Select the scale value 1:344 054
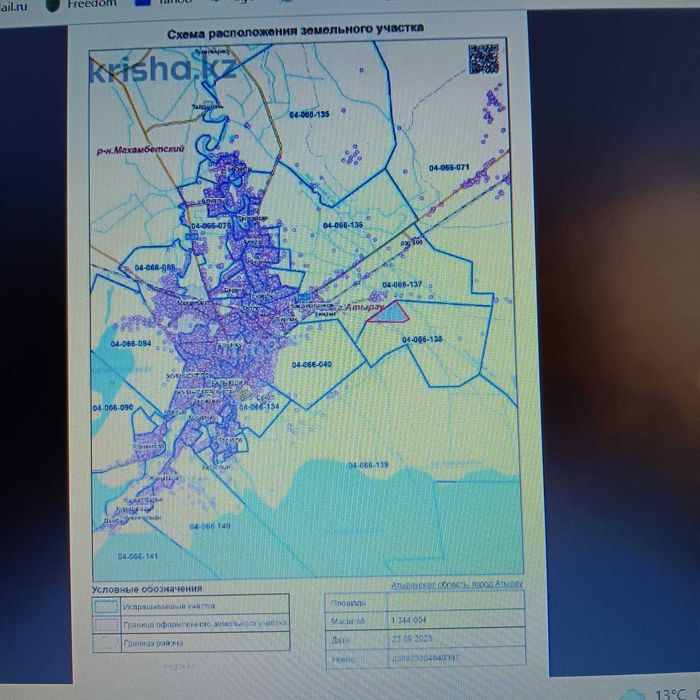This screenshot has width=700, height=700. click(x=408, y=620)
